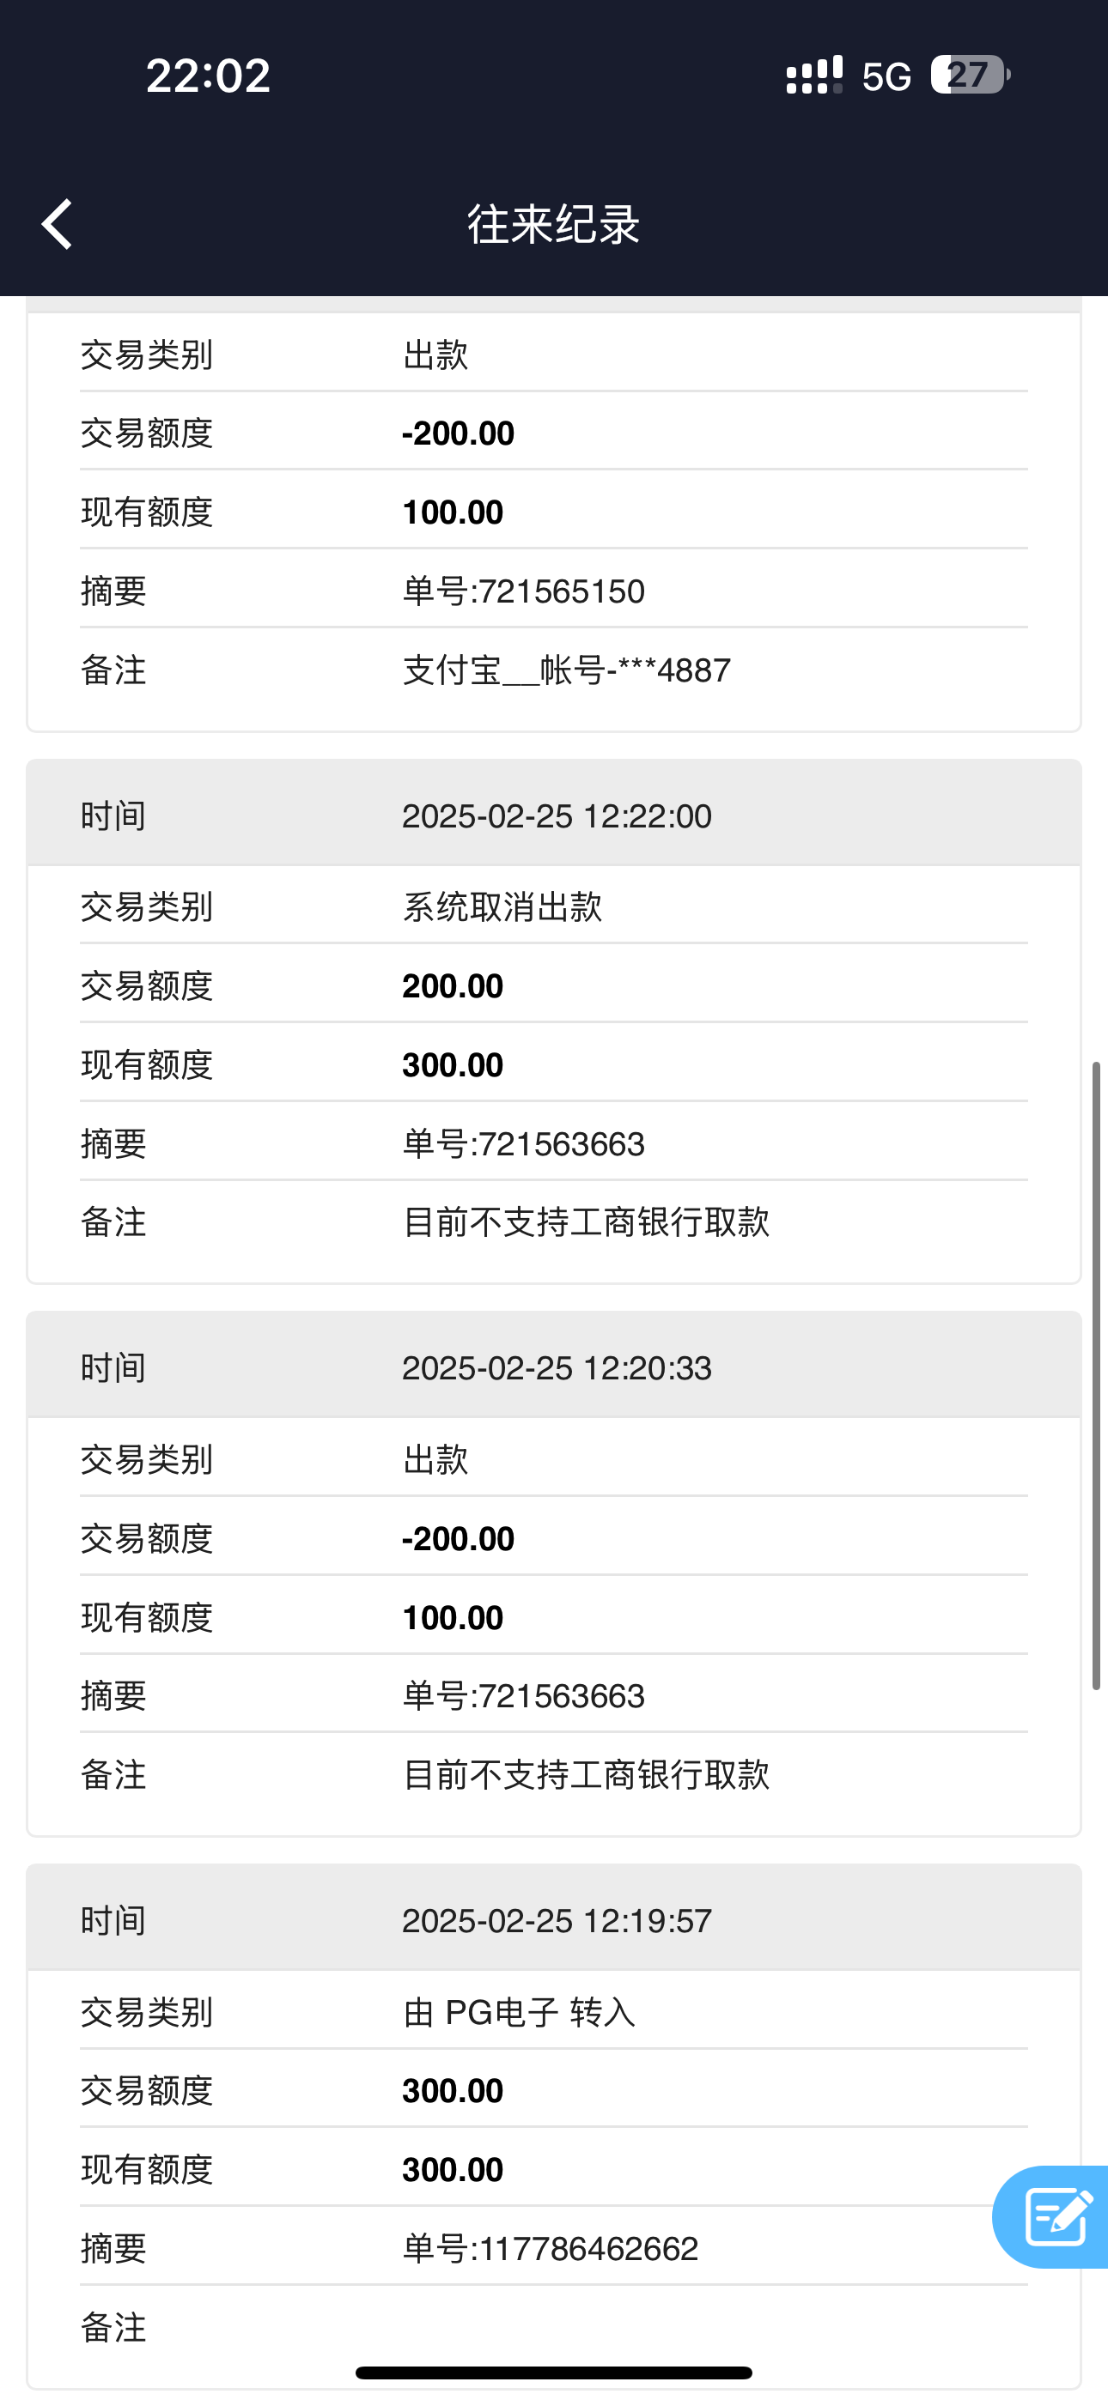Tap the cellular signal bars icon
The width and height of the screenshot is (1108, 2400).
pos(814,75)
